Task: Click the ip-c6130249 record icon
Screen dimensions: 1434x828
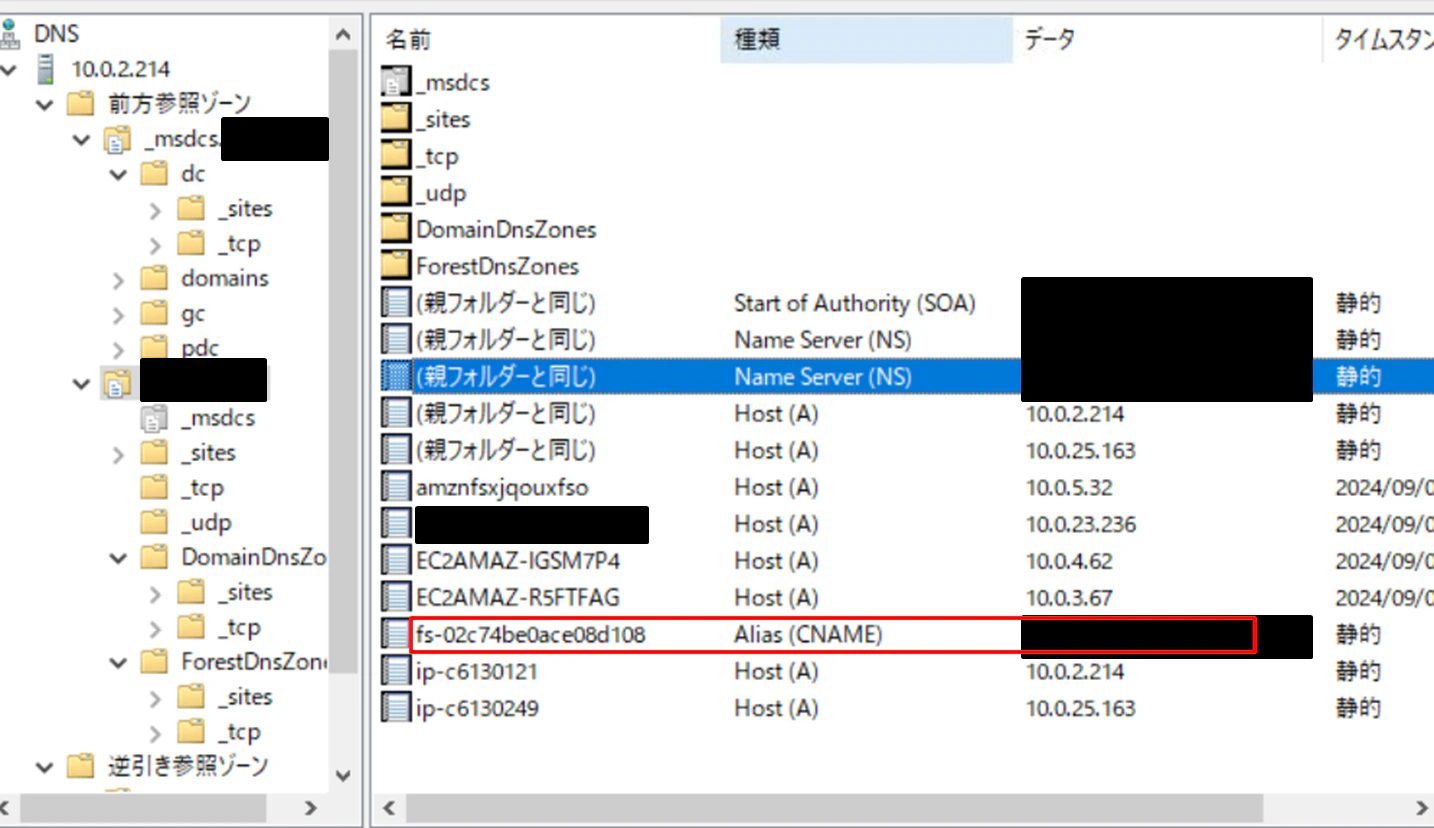Action: (397, 708)
